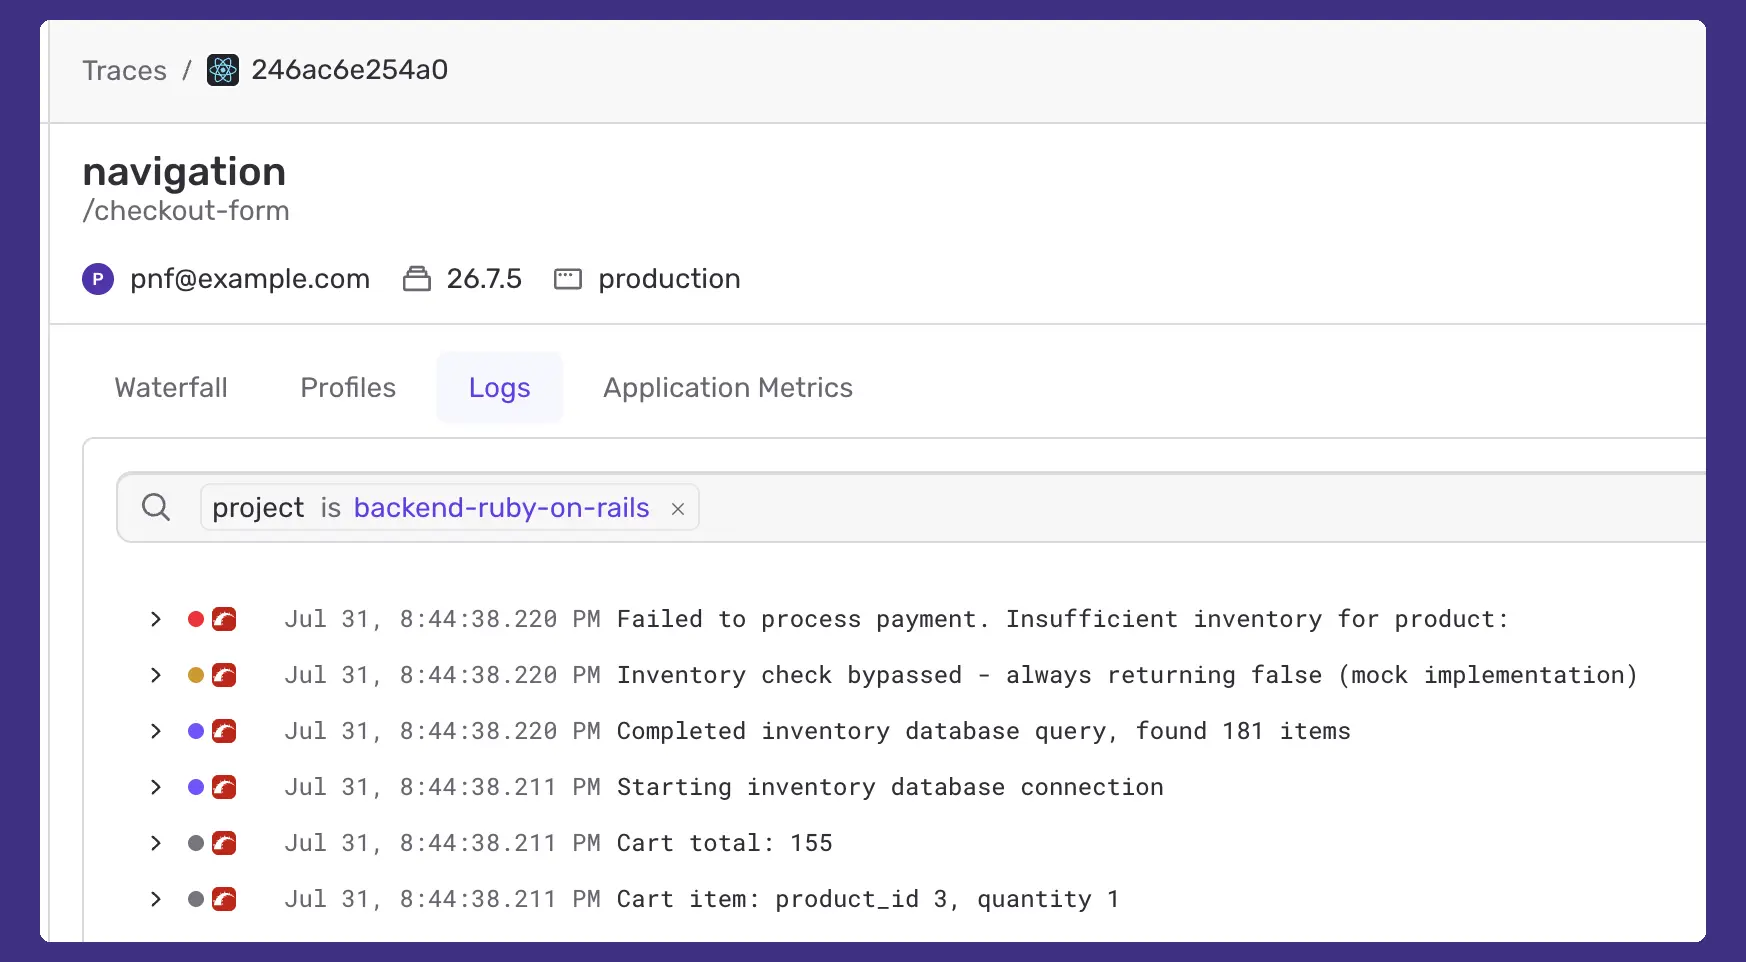This screenshot has width=1746, height=962.
Task: Click Rails project icon on Cart item log
Action: point(224,899)
